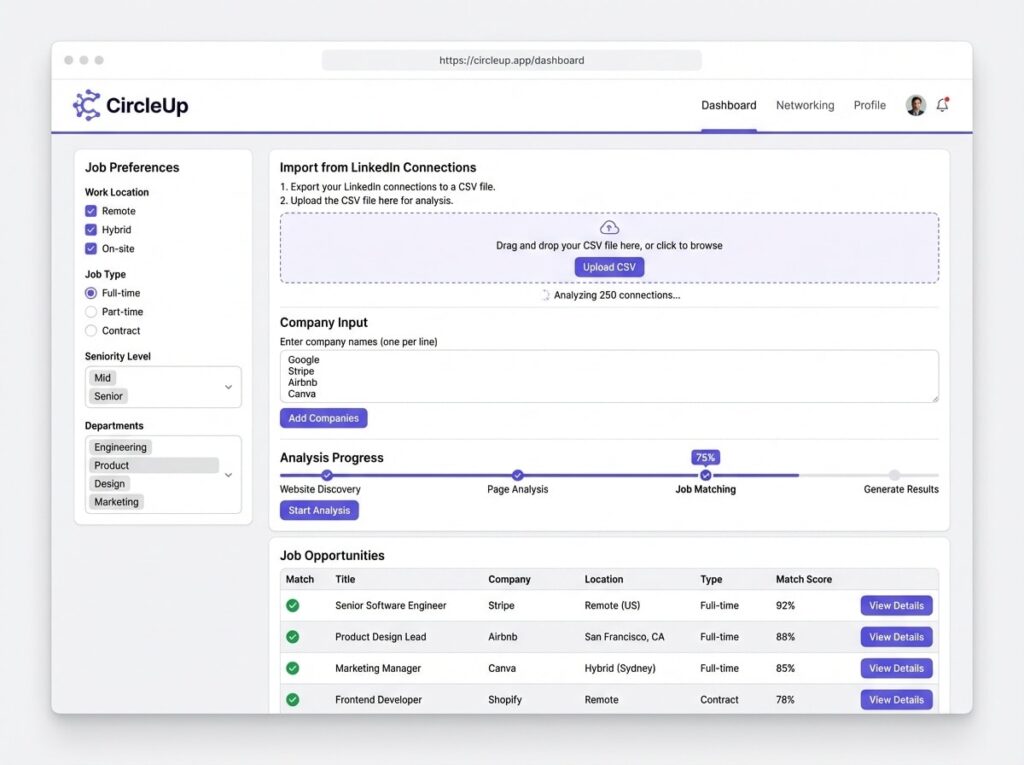Open the Profile tab
1024x765 pixels.
[x=869, y=105]
